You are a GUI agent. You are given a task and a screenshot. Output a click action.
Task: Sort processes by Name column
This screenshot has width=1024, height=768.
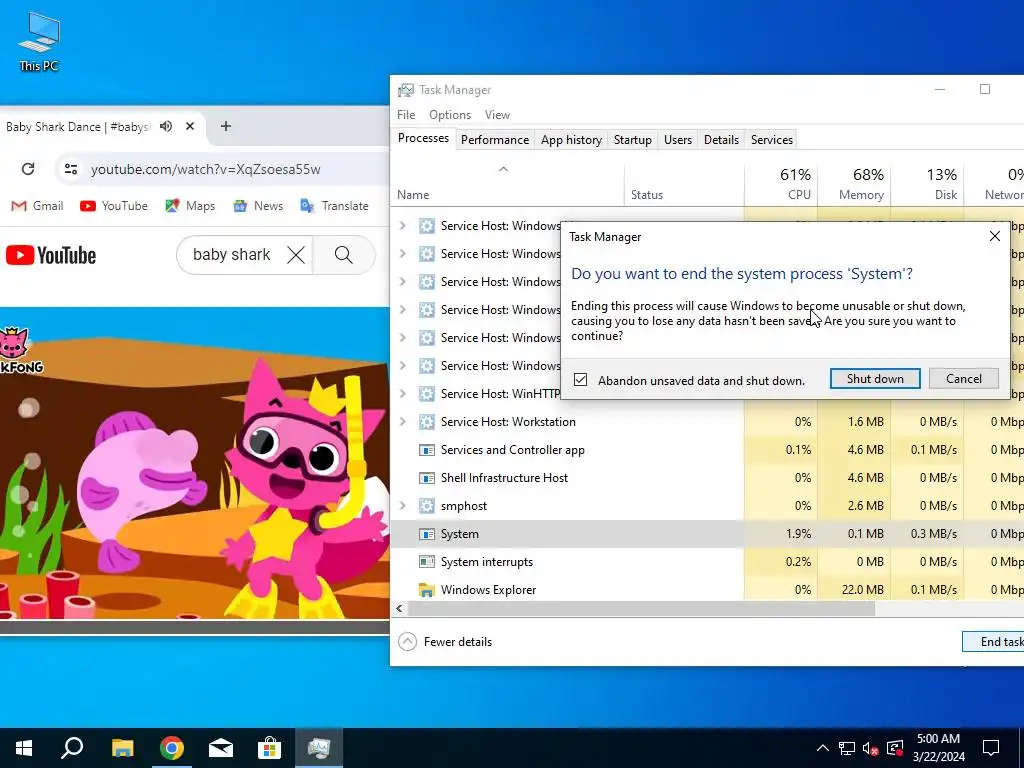click(x=507, y=185)
